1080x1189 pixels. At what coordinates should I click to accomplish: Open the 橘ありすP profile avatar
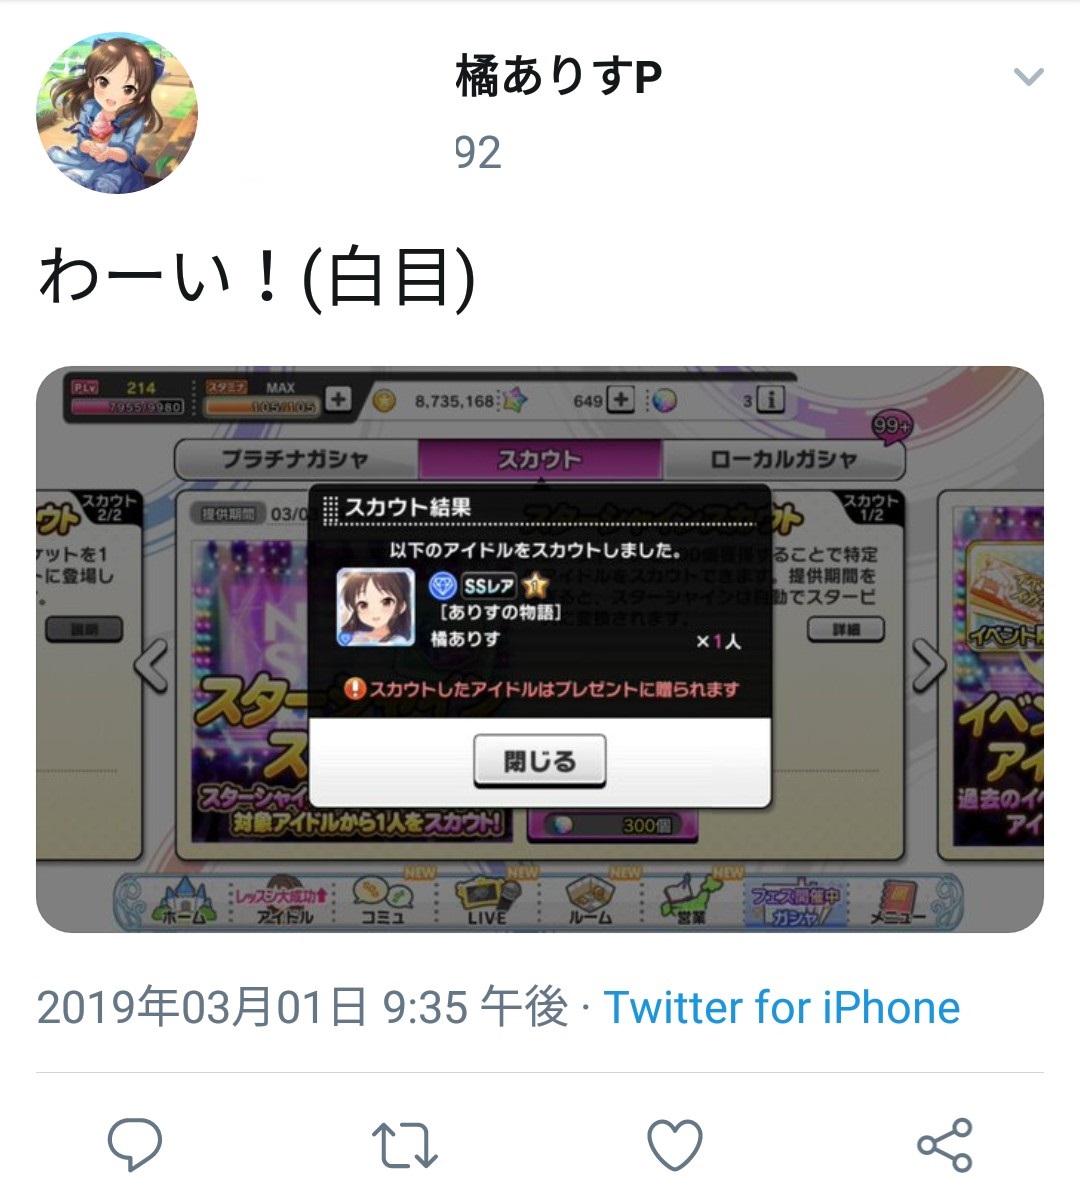pos(117,112)
